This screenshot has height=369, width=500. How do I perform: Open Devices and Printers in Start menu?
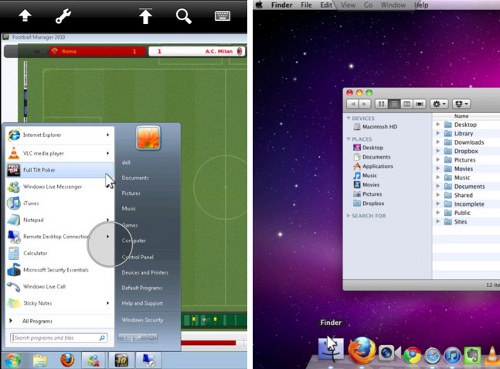pyautogui.click(x=145, y=272)
